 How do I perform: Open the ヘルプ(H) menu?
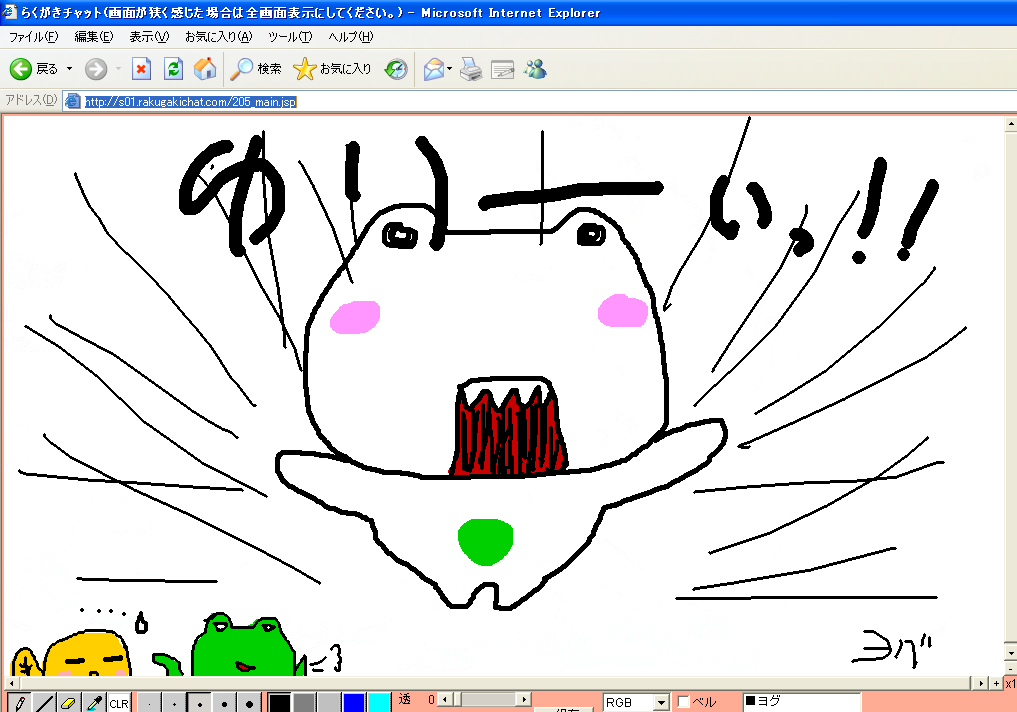click(350, 37)
